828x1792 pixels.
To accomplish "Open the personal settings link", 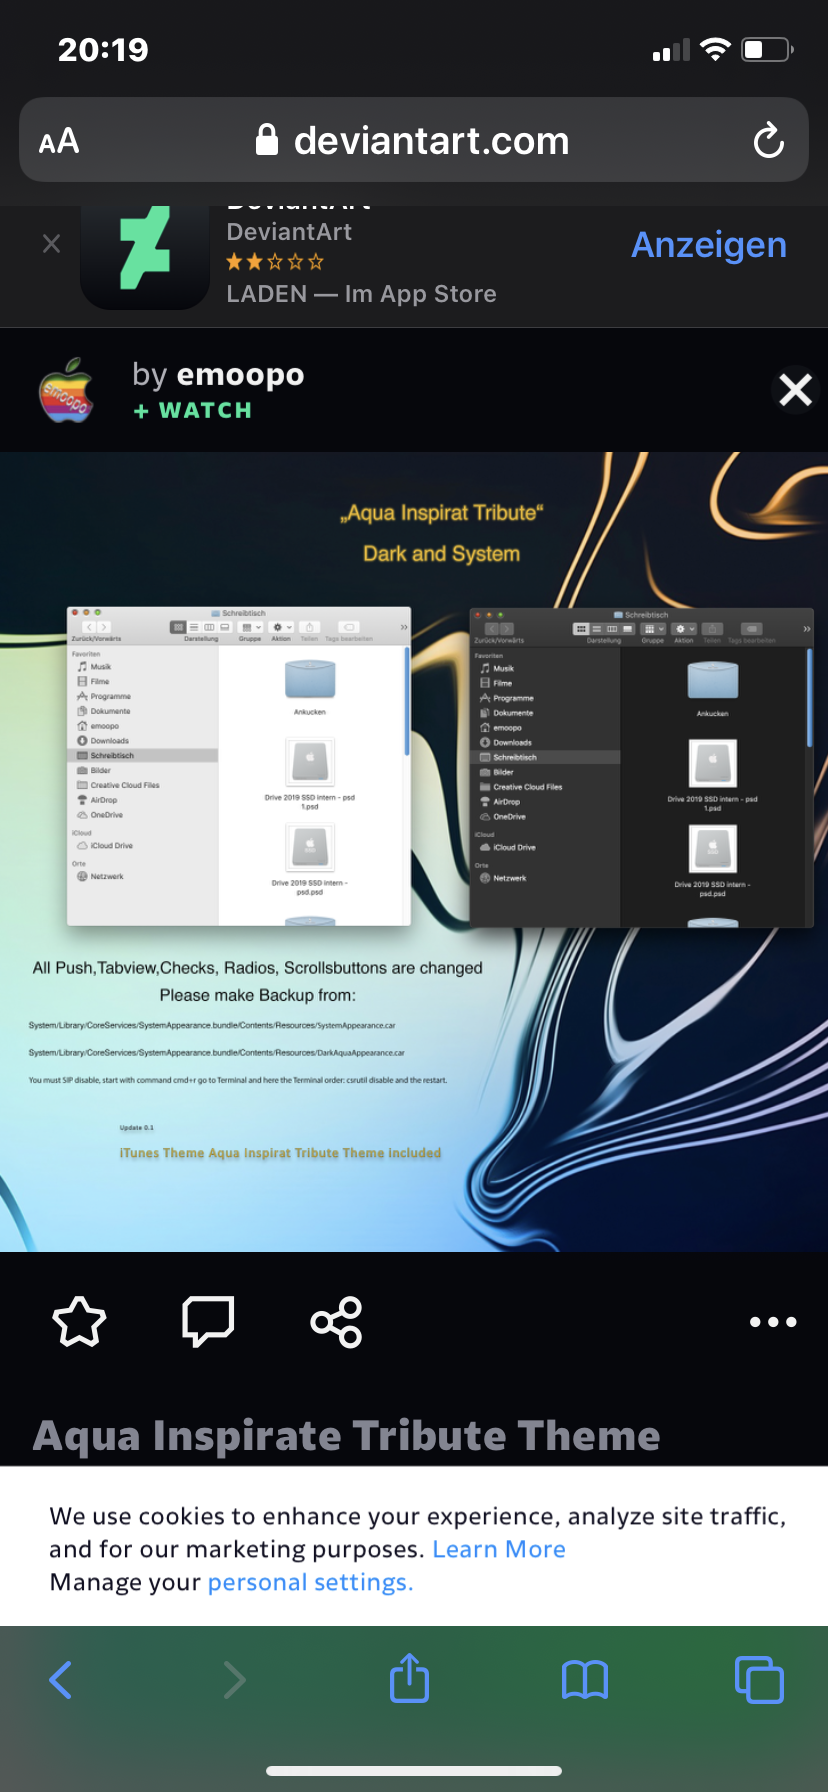I will 310,1582.
